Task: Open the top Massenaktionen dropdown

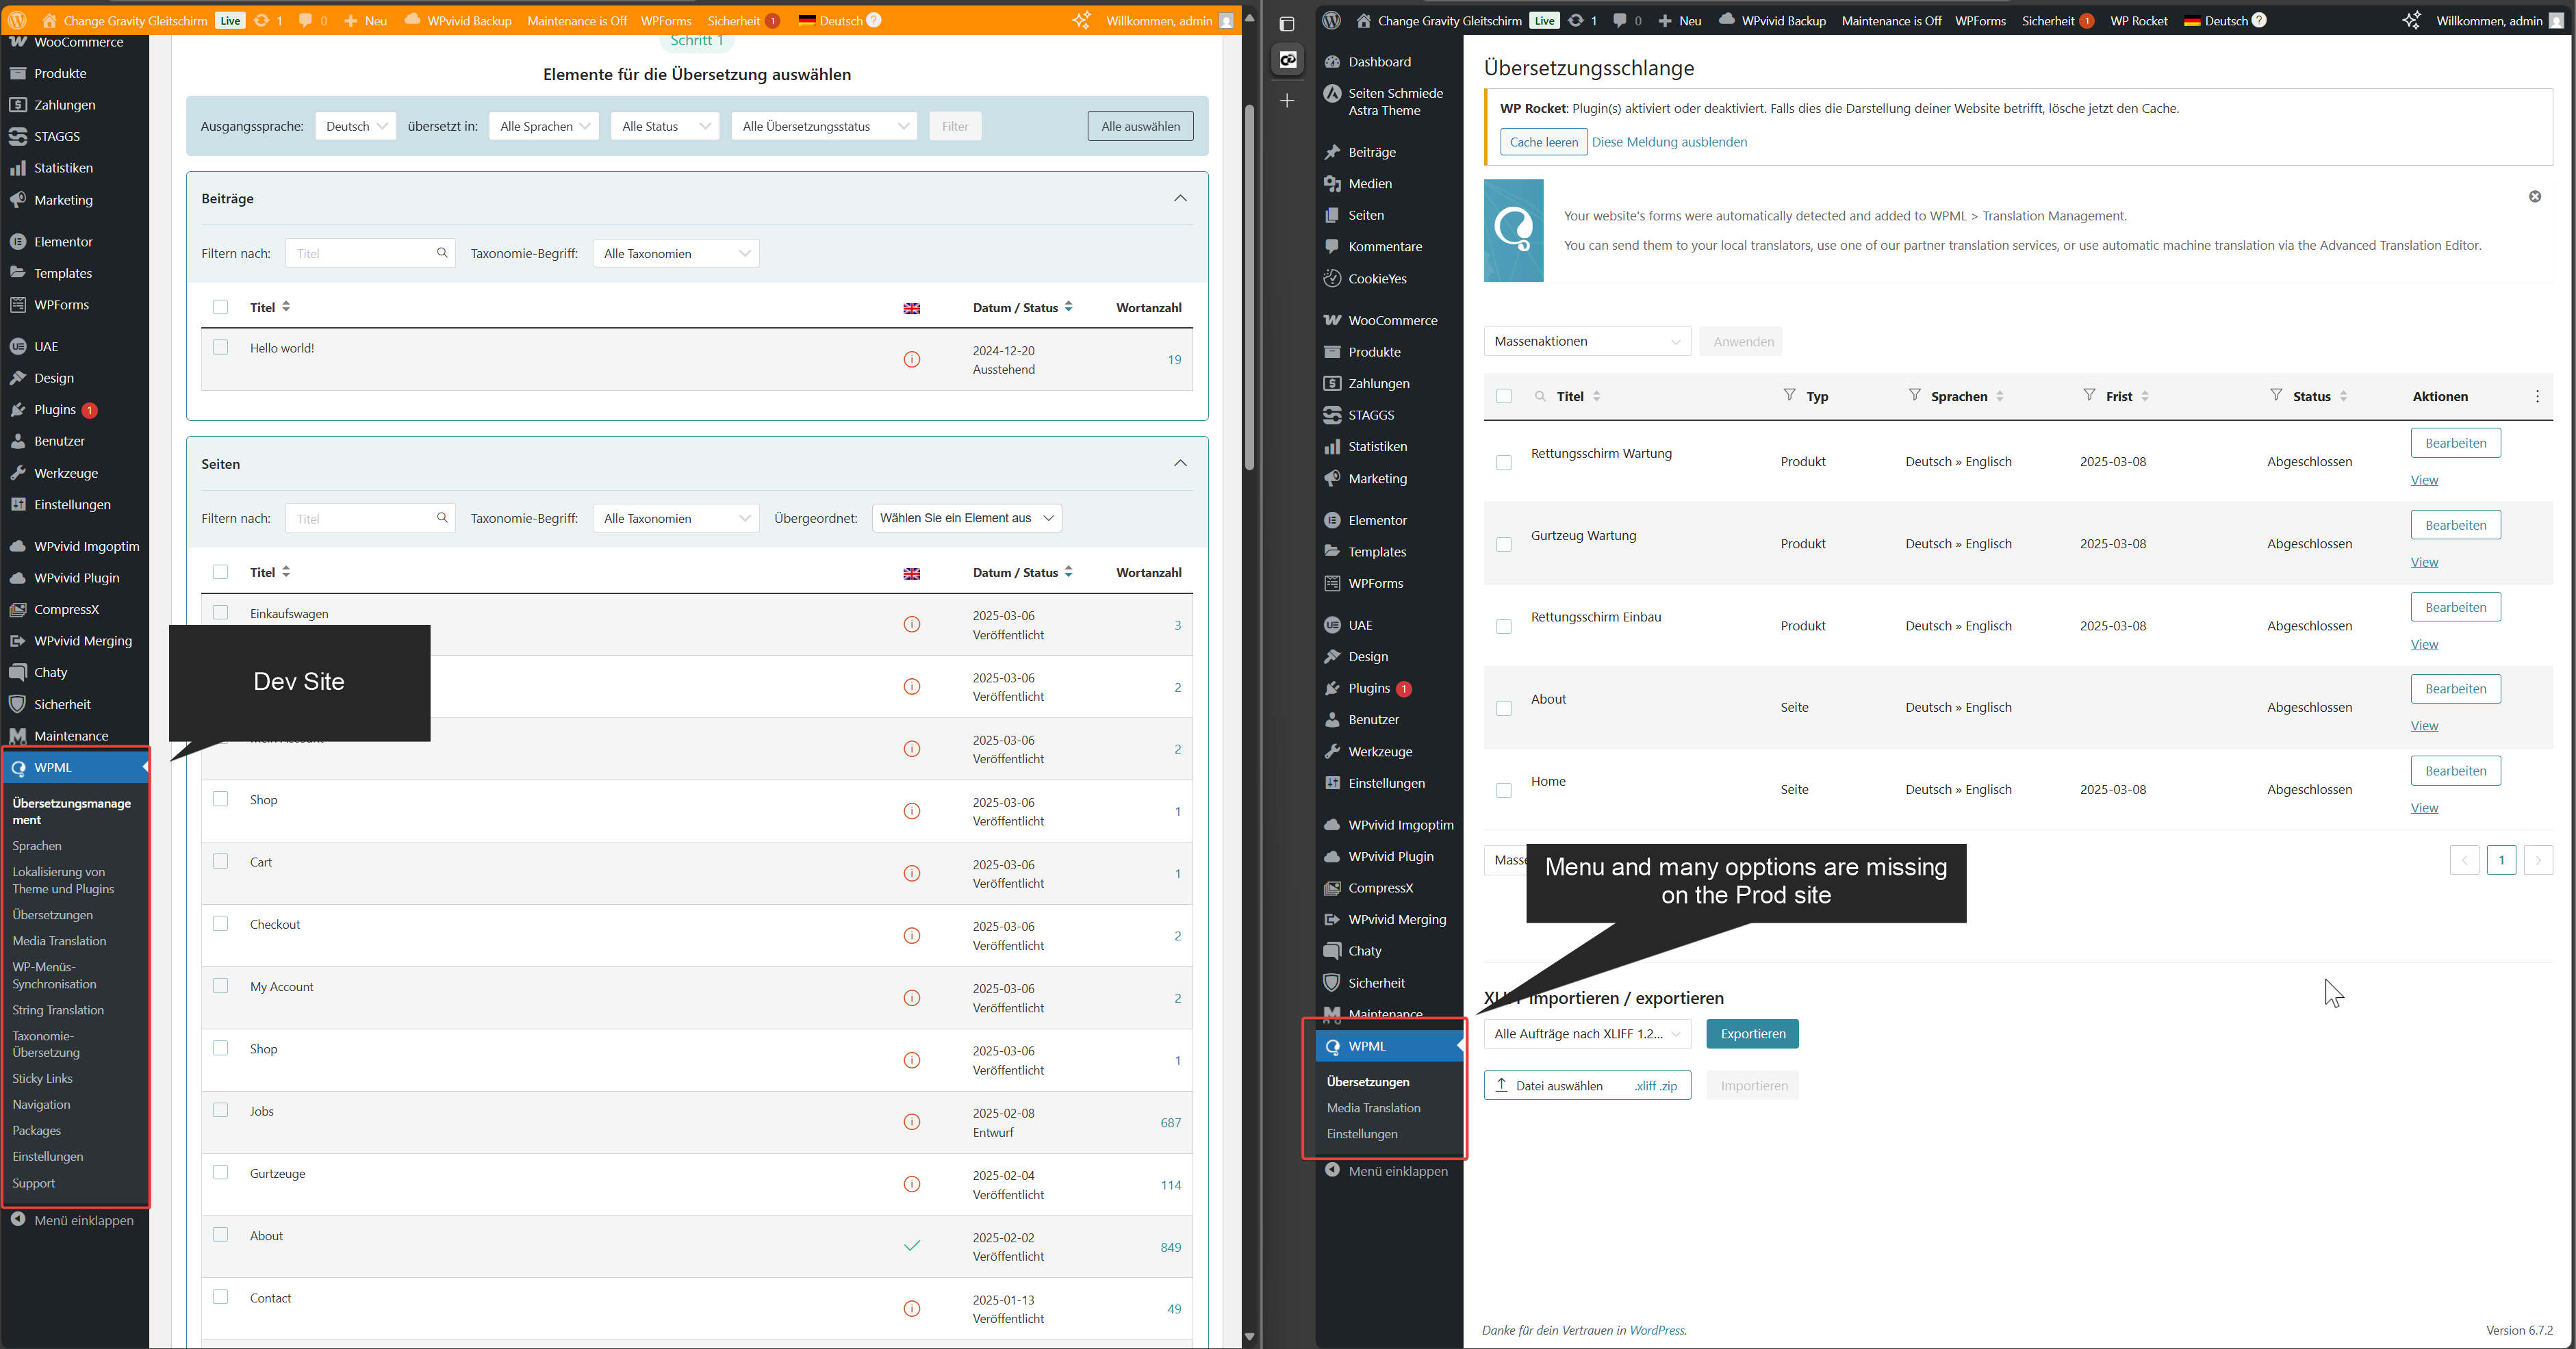Action: 1587,341
